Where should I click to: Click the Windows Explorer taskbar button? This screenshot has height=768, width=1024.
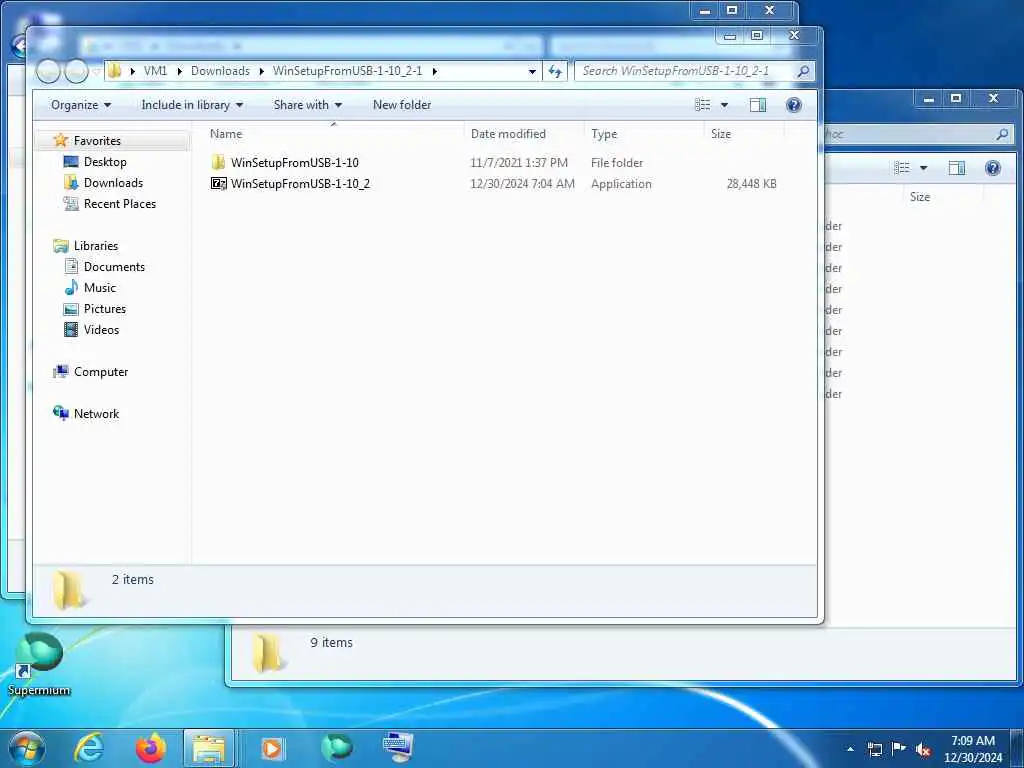pos(209,748)
